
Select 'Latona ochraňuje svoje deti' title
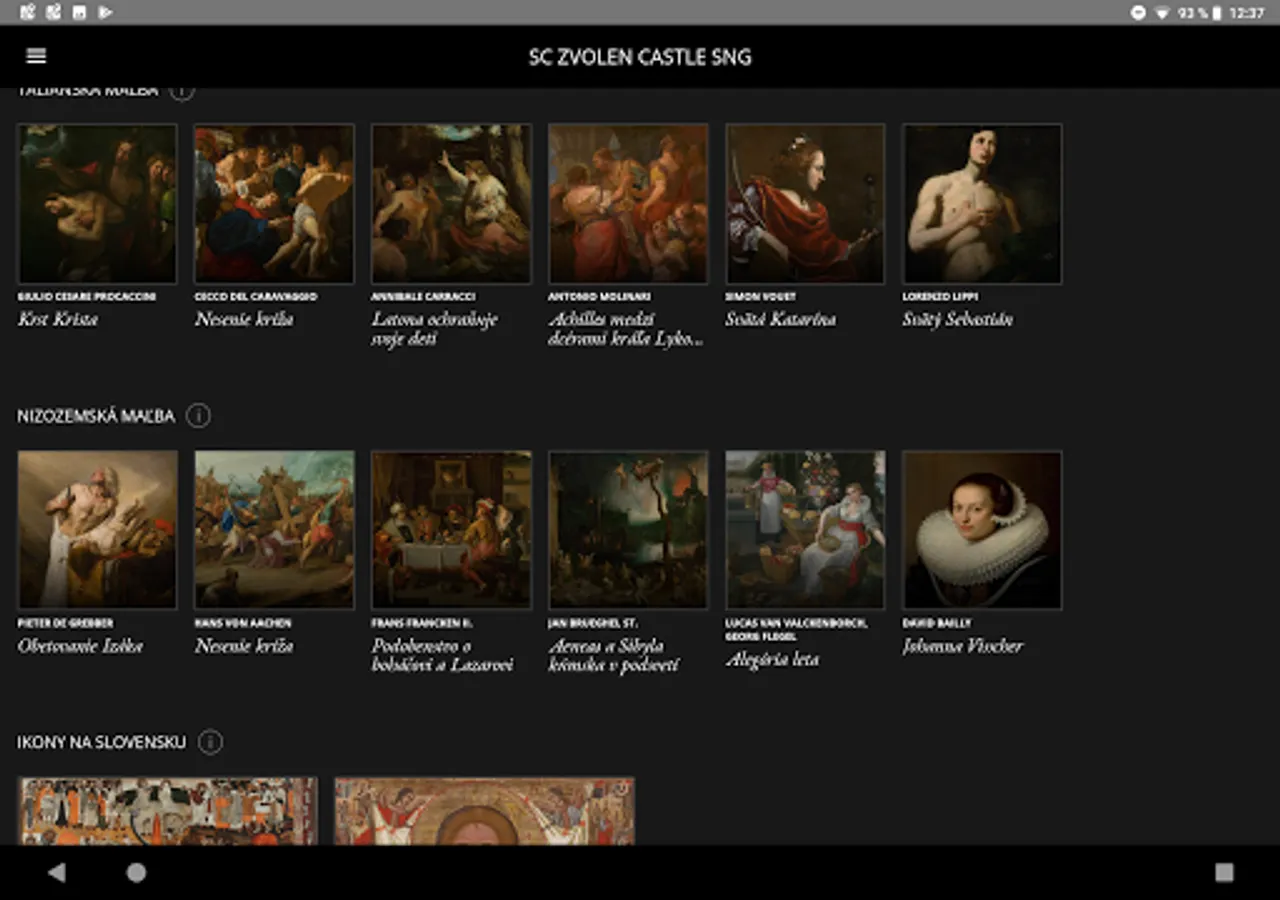click(x=435, y=329)
